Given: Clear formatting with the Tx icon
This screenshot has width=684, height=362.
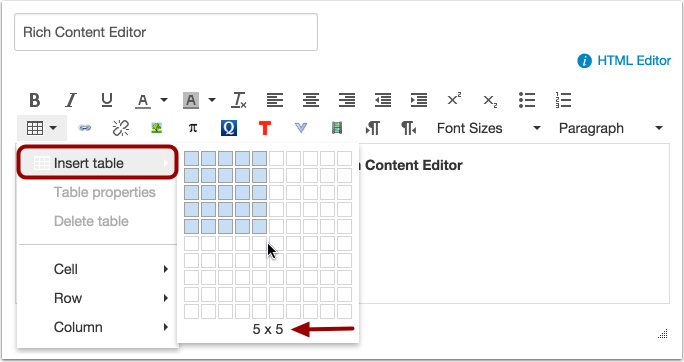Looking at the screenshot, I should coord(239,100).
